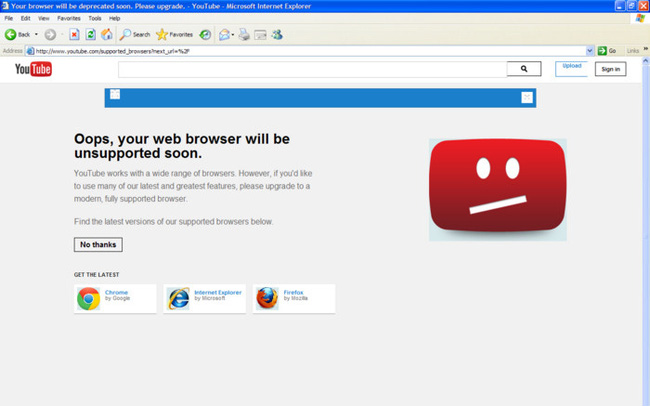
Task: Print the page with printer icon
Action: pyautogui.click(x=245, y=35)
